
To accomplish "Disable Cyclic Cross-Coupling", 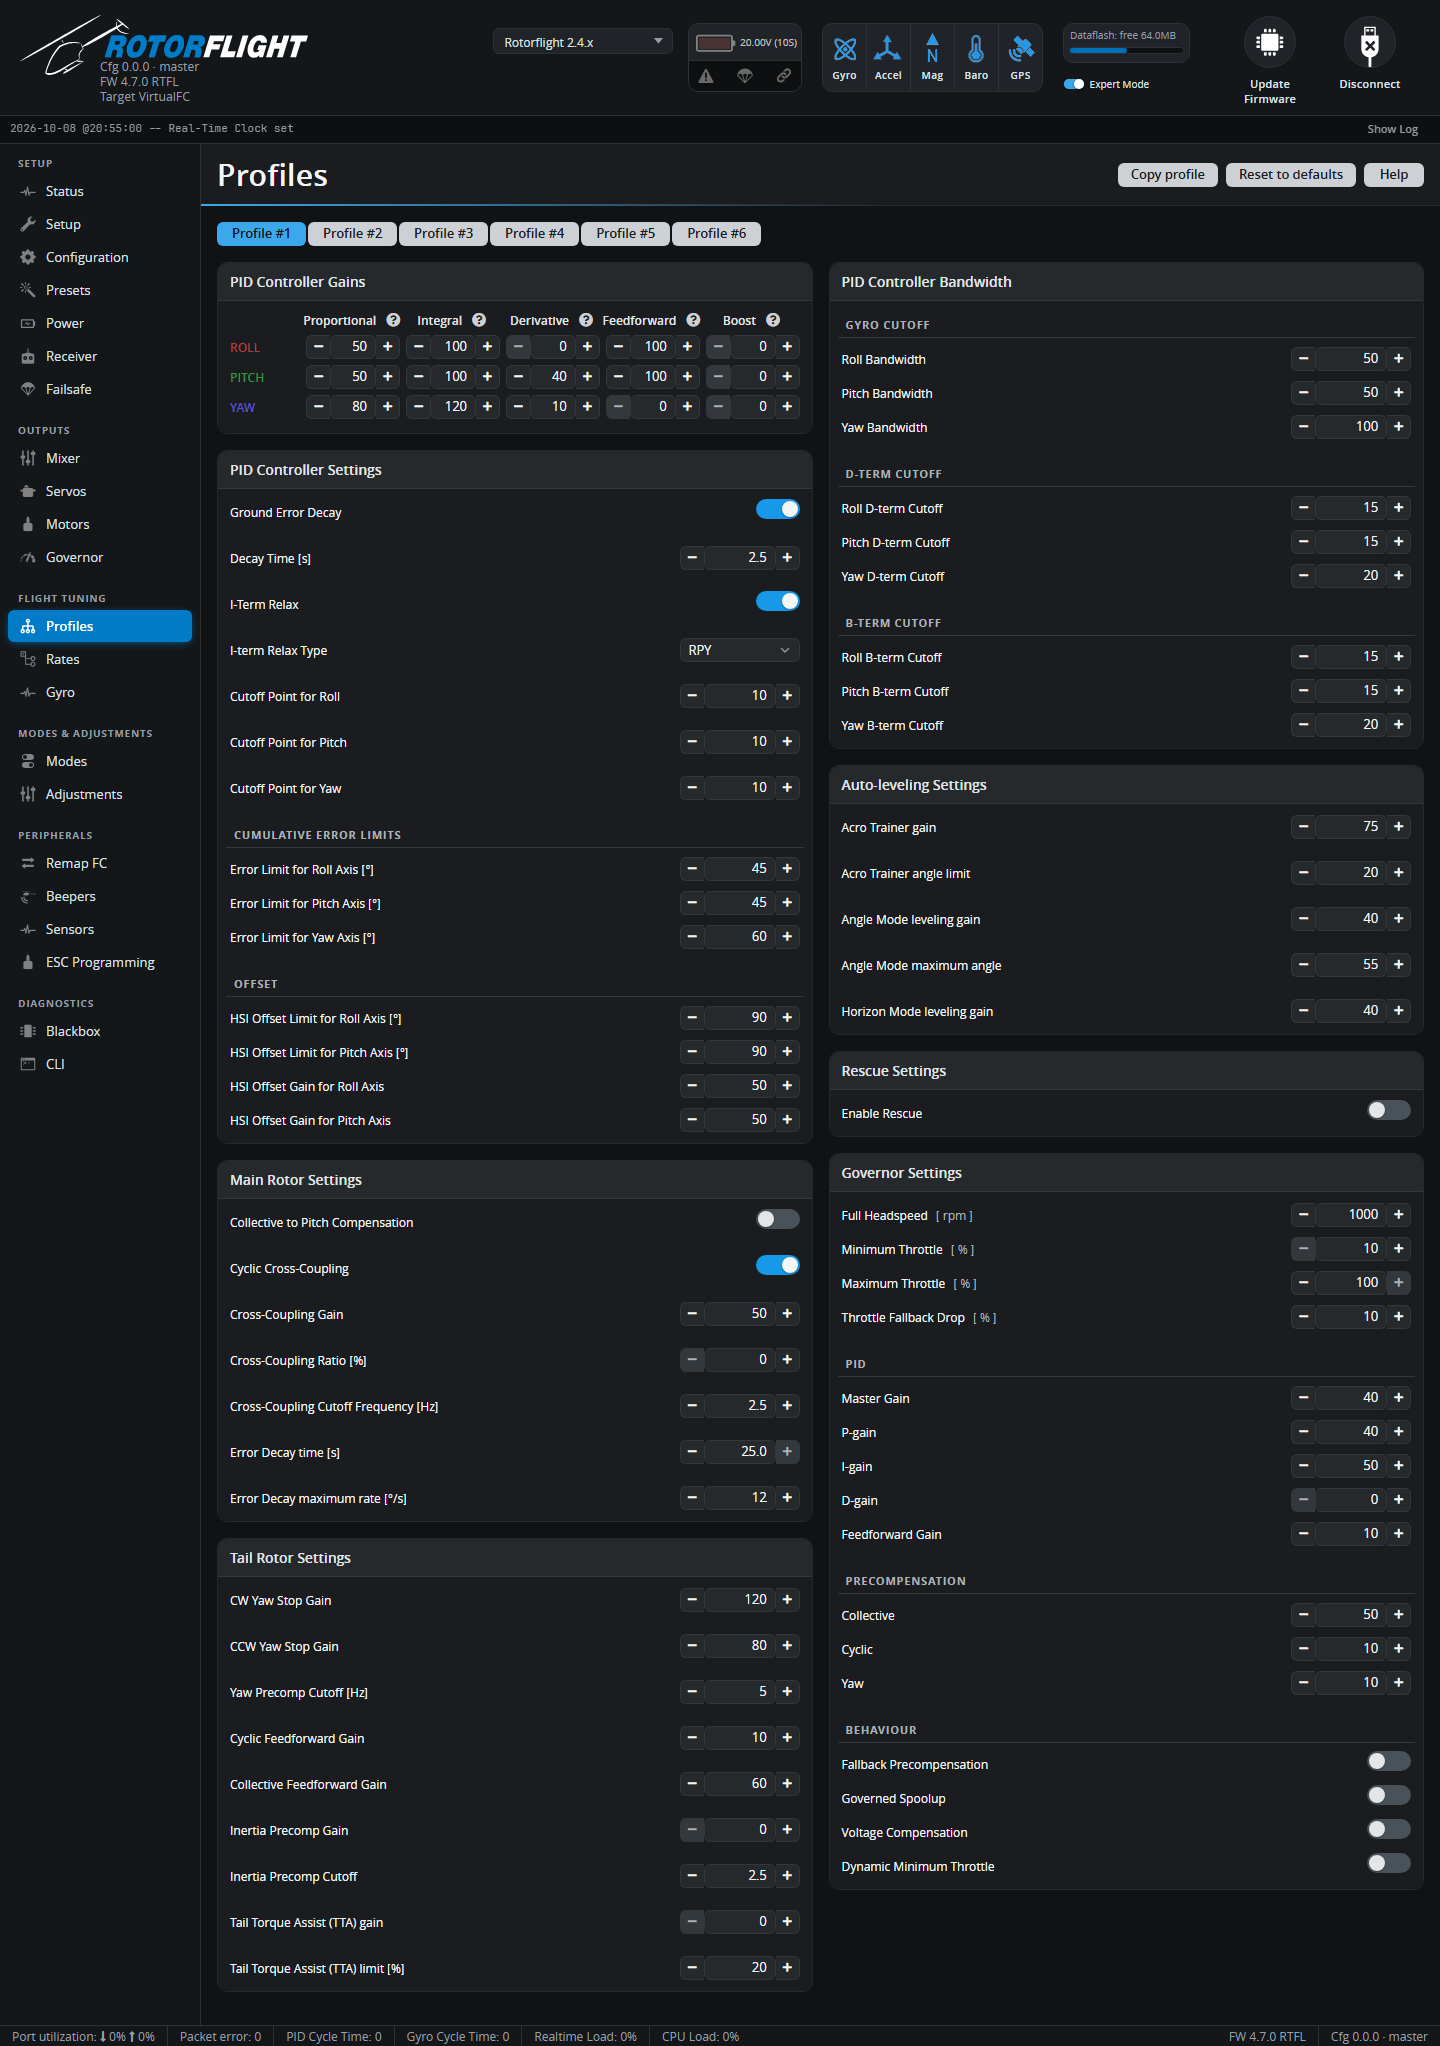I will (x=778, y=1265).
